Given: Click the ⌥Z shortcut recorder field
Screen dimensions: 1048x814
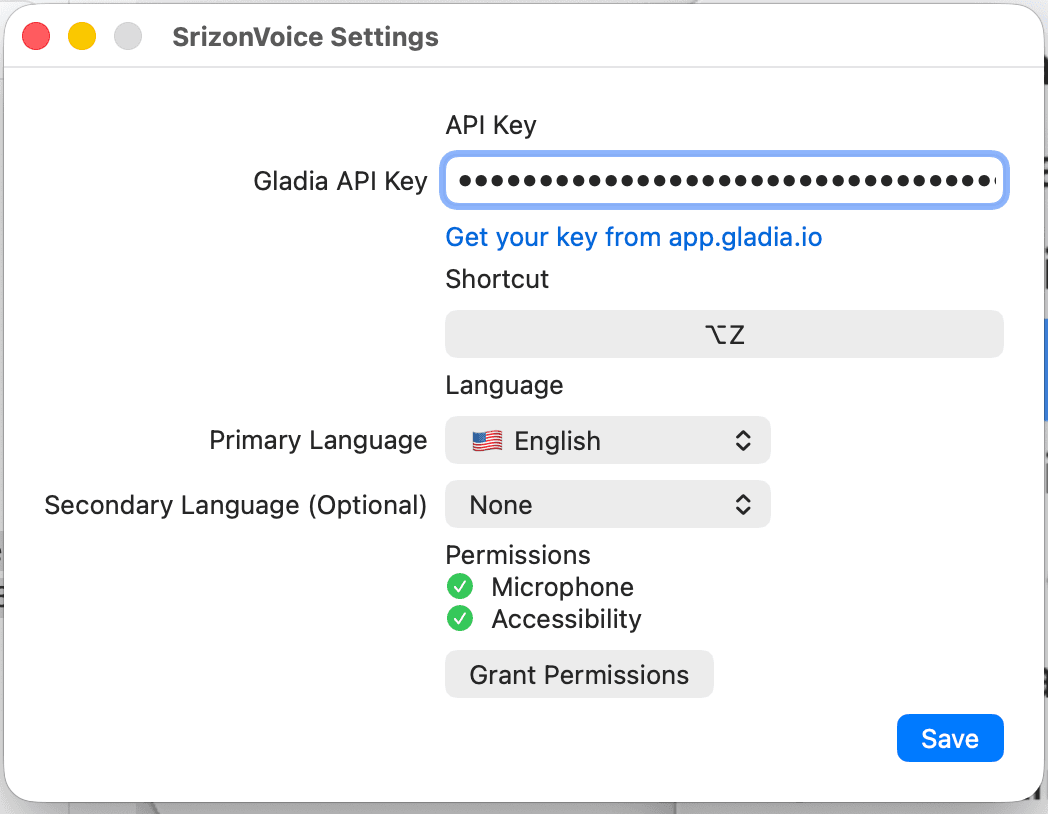Looking at the screenshot, I should coord(724,333).
